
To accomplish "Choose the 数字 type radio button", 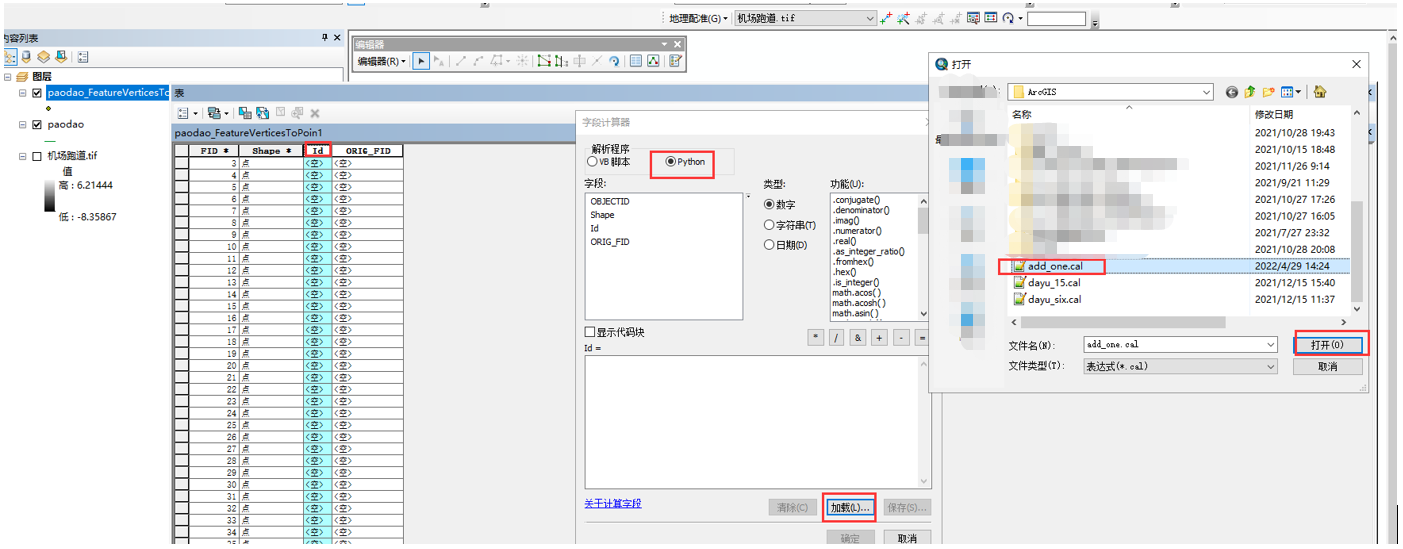I will click(769, 204).
